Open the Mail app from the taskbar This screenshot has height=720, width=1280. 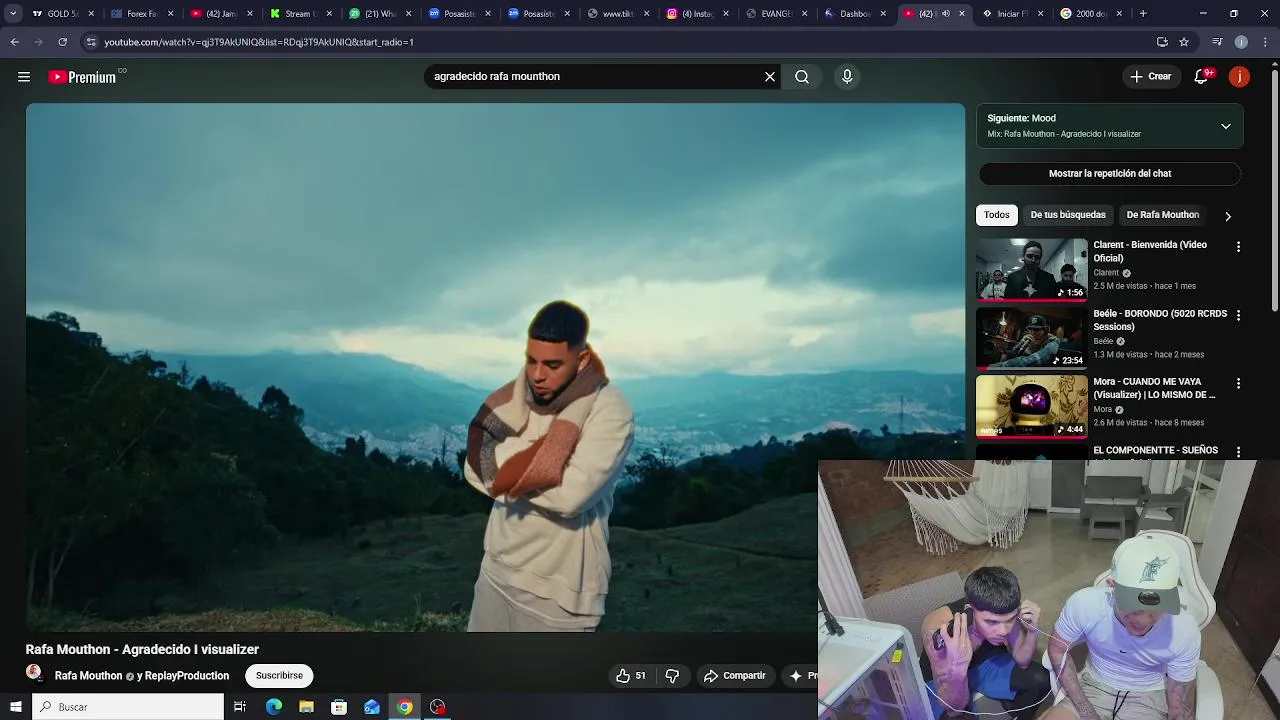(372, 707)
